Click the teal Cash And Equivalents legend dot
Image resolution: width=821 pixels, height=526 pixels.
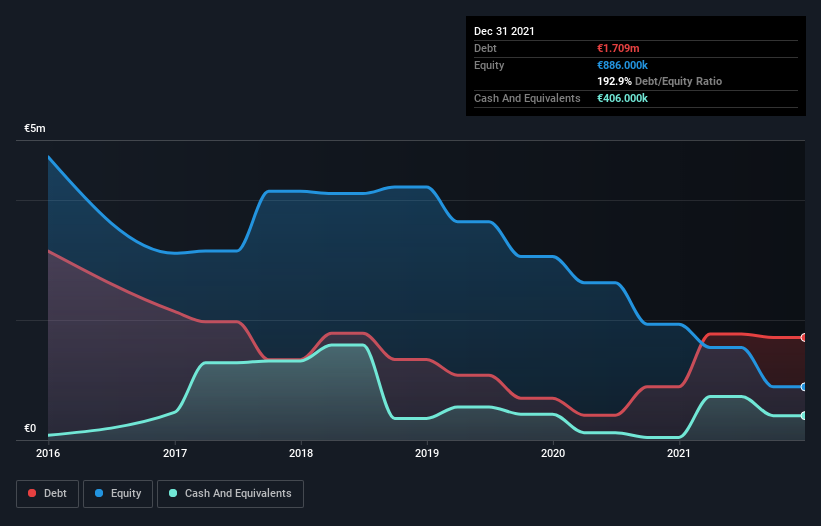[173, 493]
